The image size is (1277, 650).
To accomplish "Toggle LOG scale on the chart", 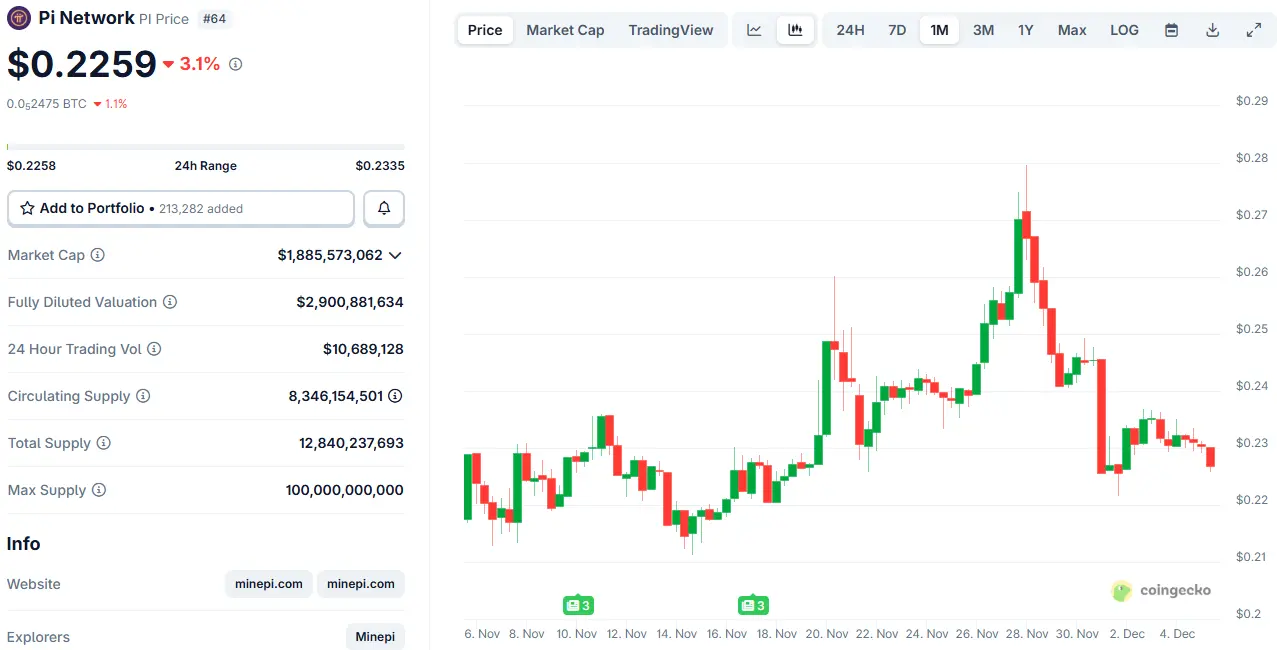I will [x=1123, y=30].
